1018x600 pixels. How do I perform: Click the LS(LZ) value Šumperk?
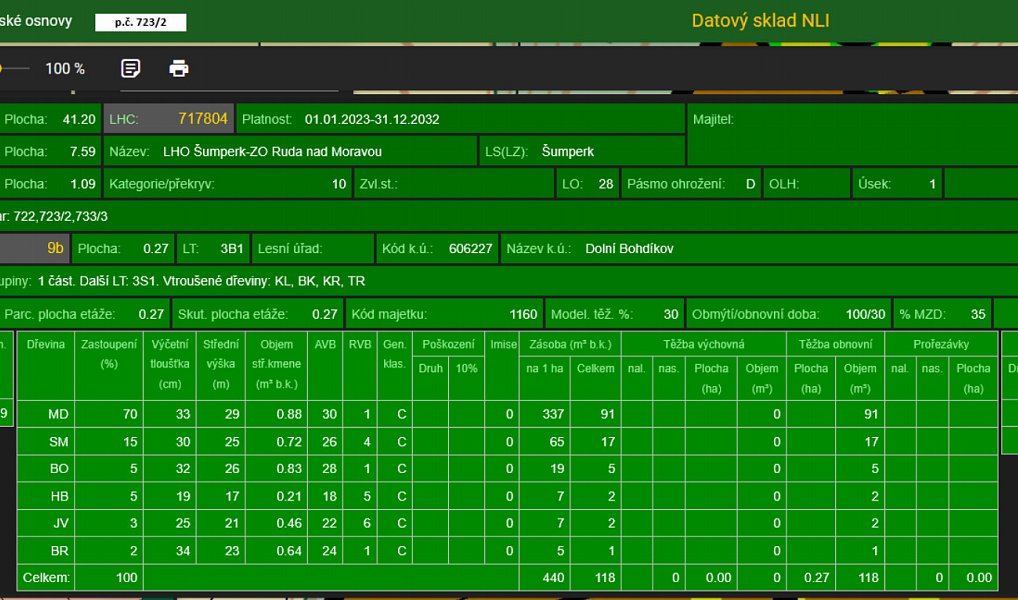click(567, 152)
